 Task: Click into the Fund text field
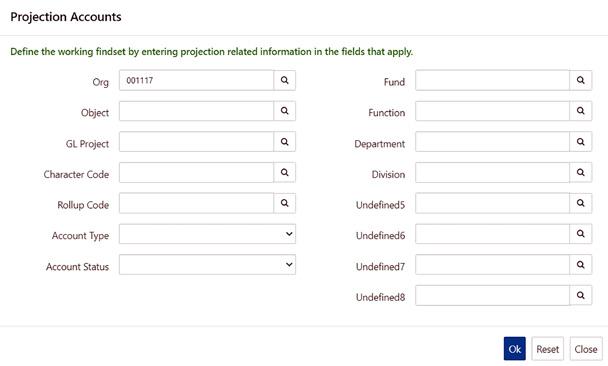492,80
